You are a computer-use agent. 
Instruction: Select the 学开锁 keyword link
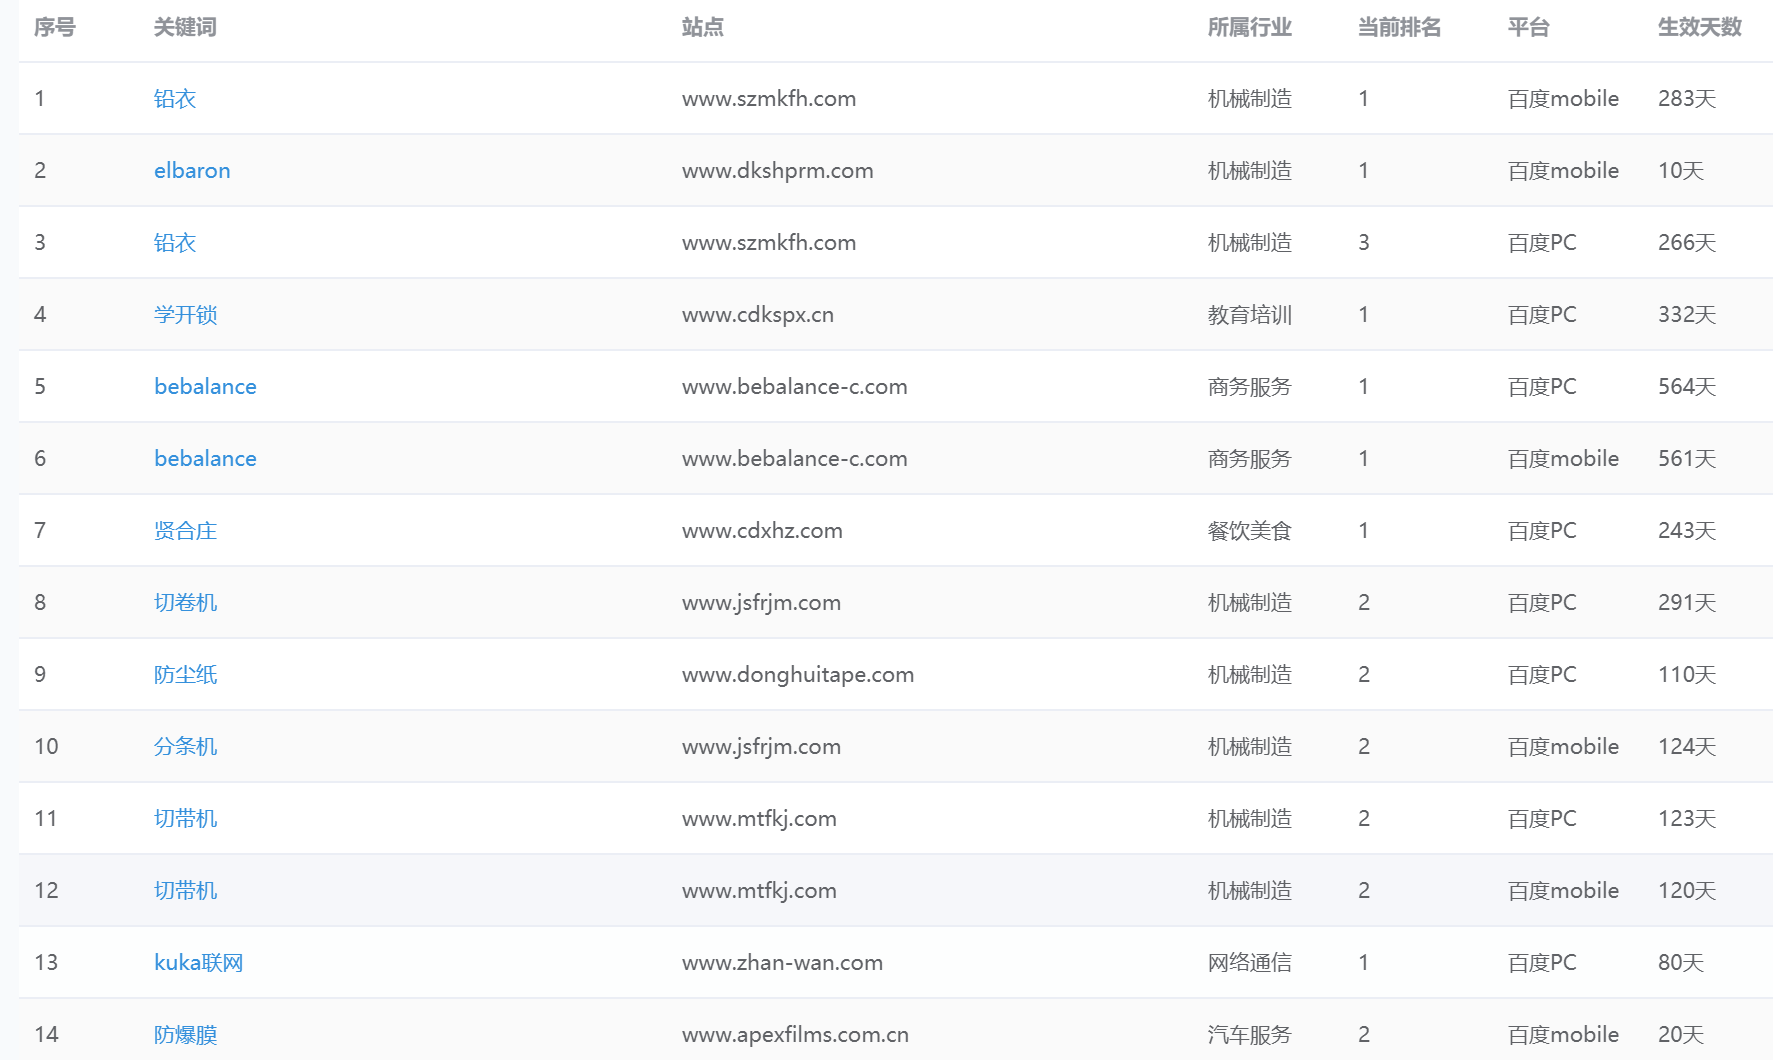click(x=185, y=315)
